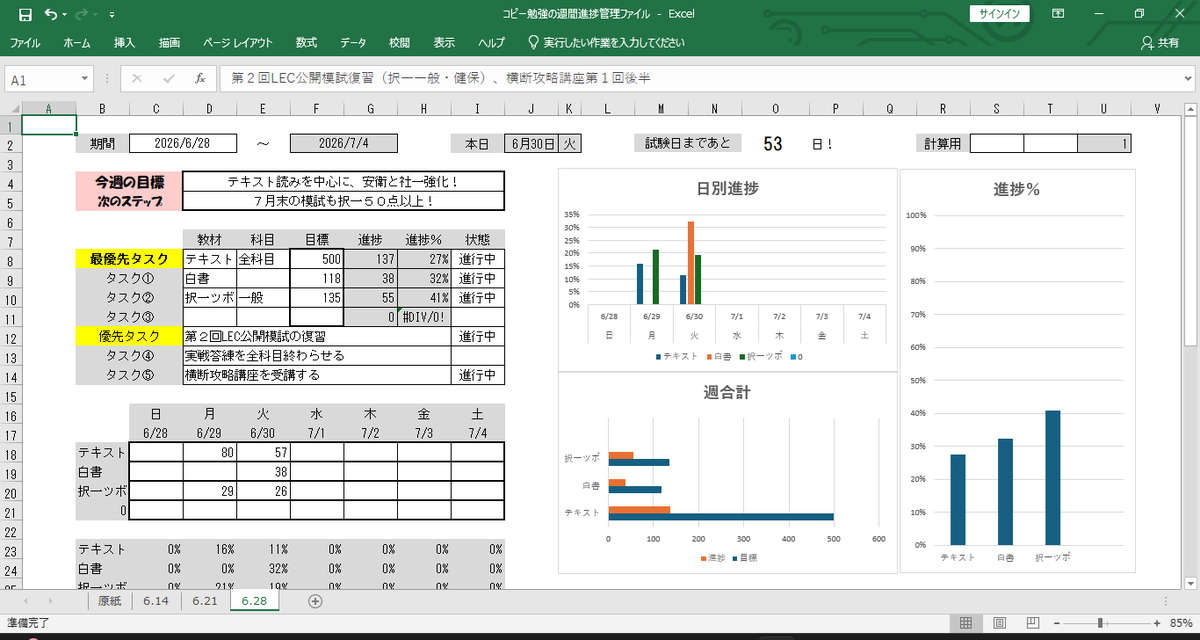The height and width of the screenshot is (640, 1200).
Task: Open the ページ レイアウト tab
Action: [x=237, y=43]
